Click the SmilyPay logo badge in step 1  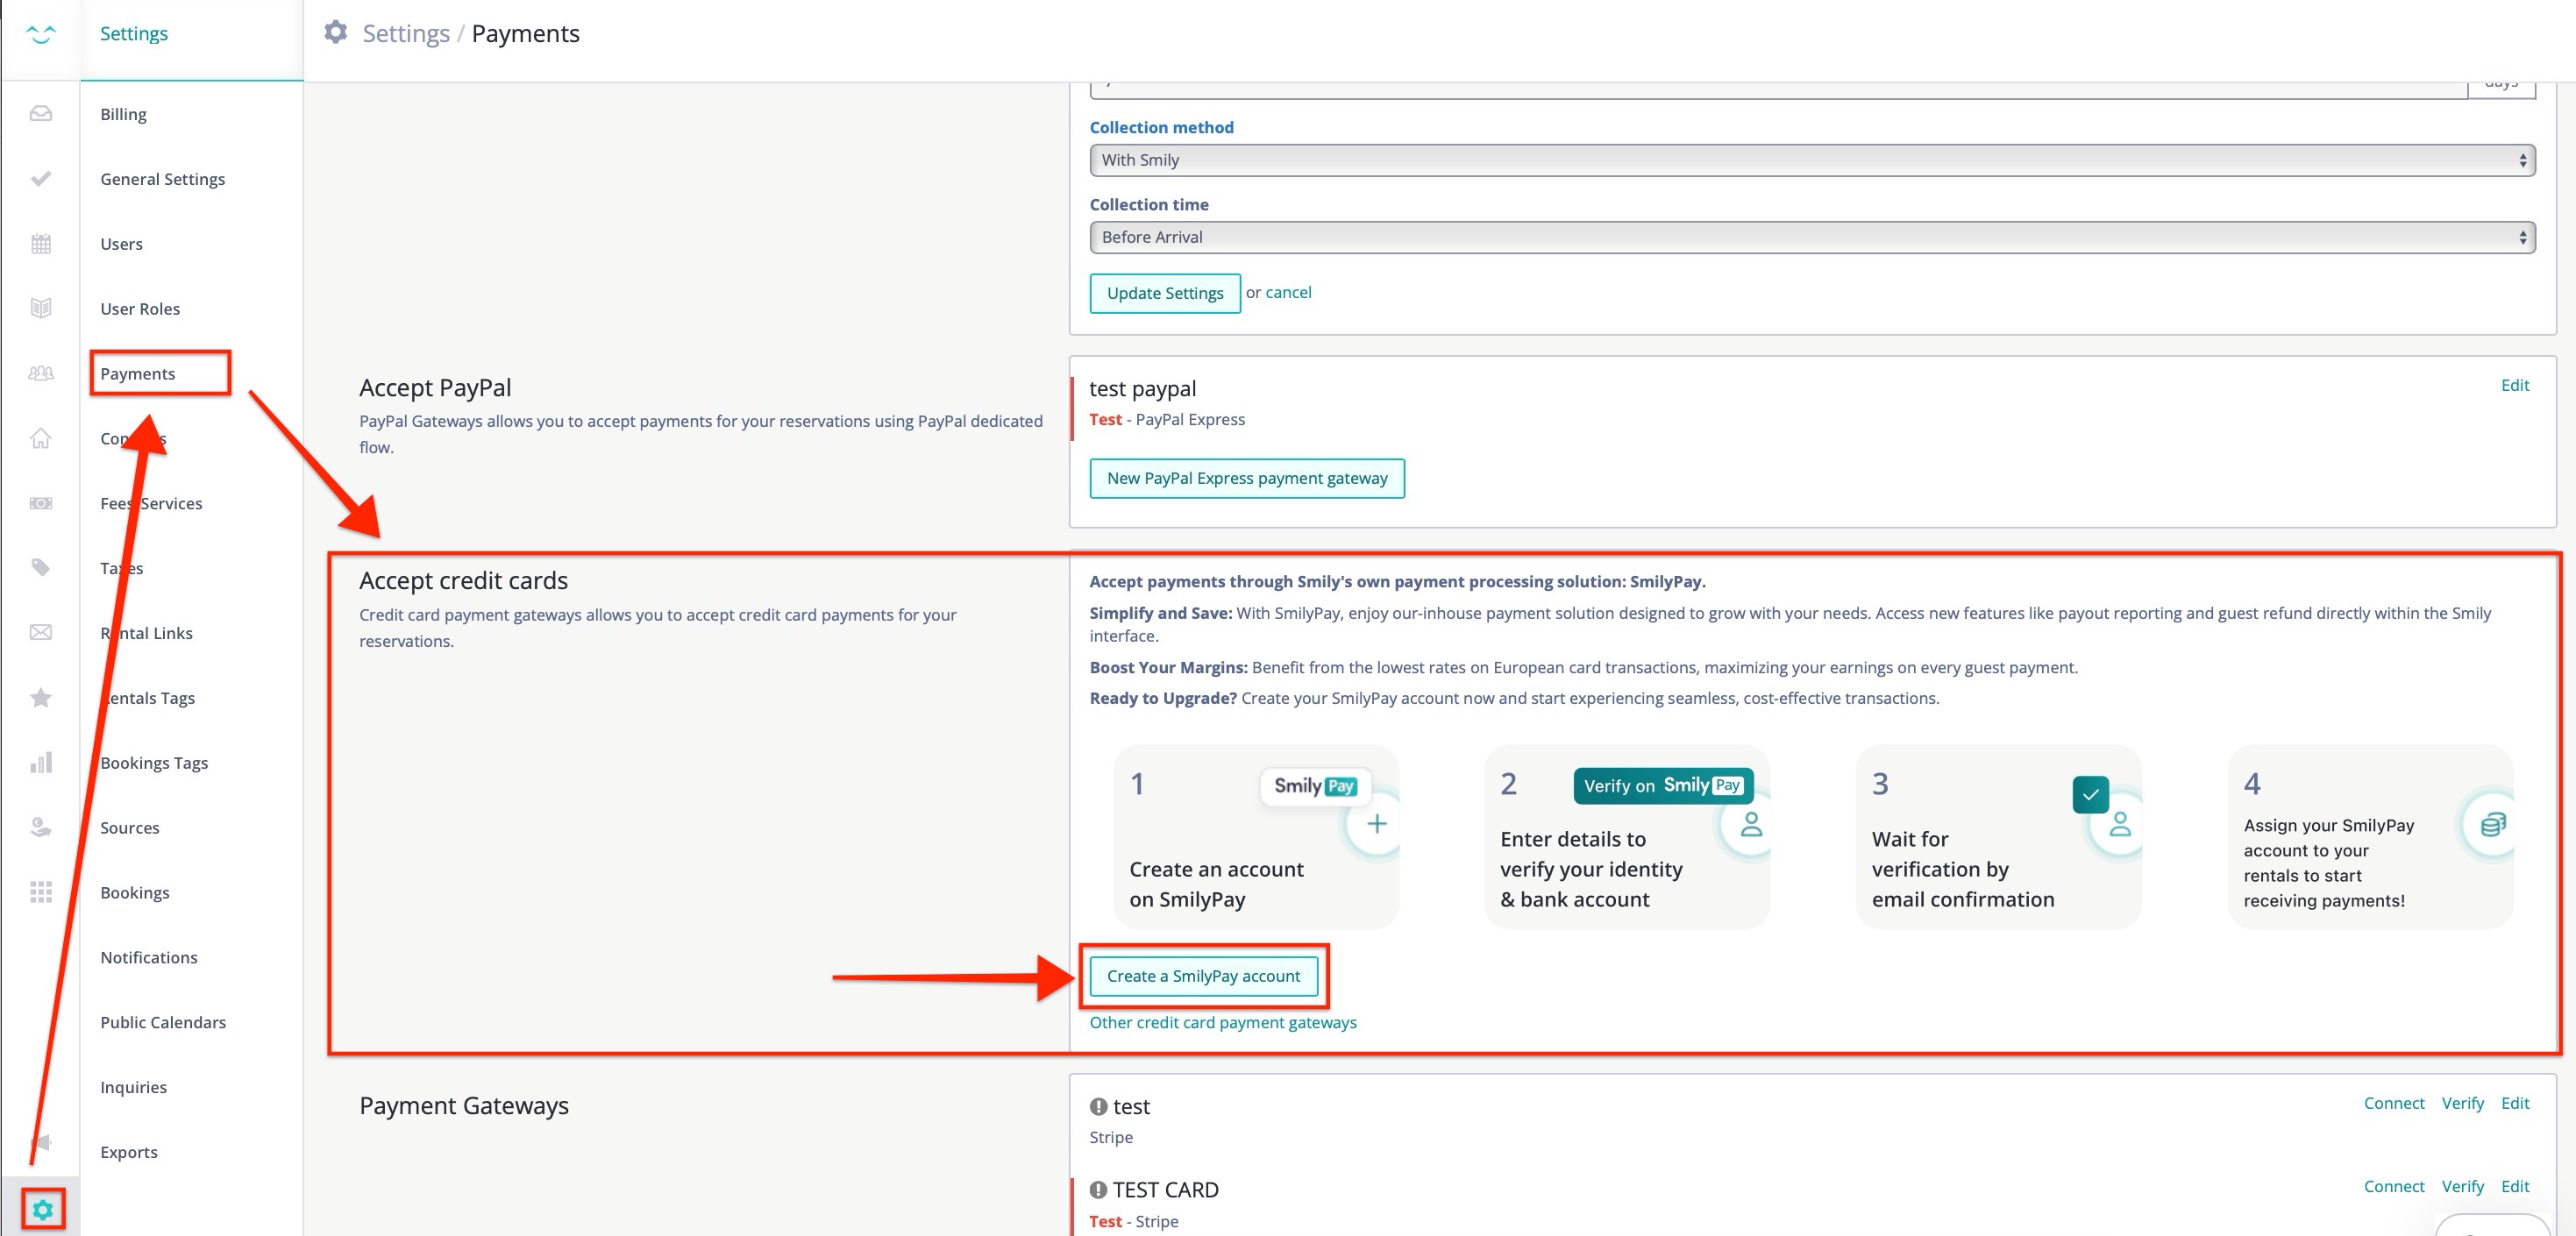click(1315, 786)
